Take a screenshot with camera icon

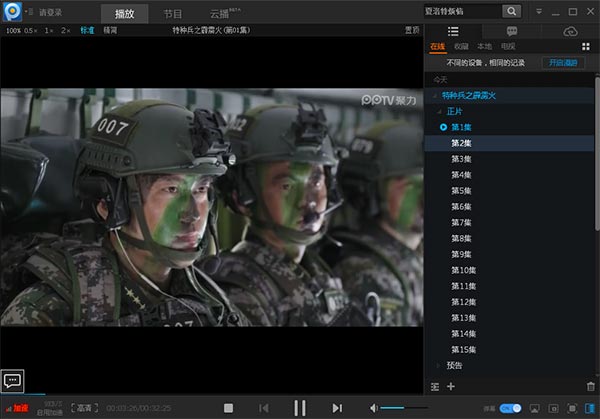[553, 409]
